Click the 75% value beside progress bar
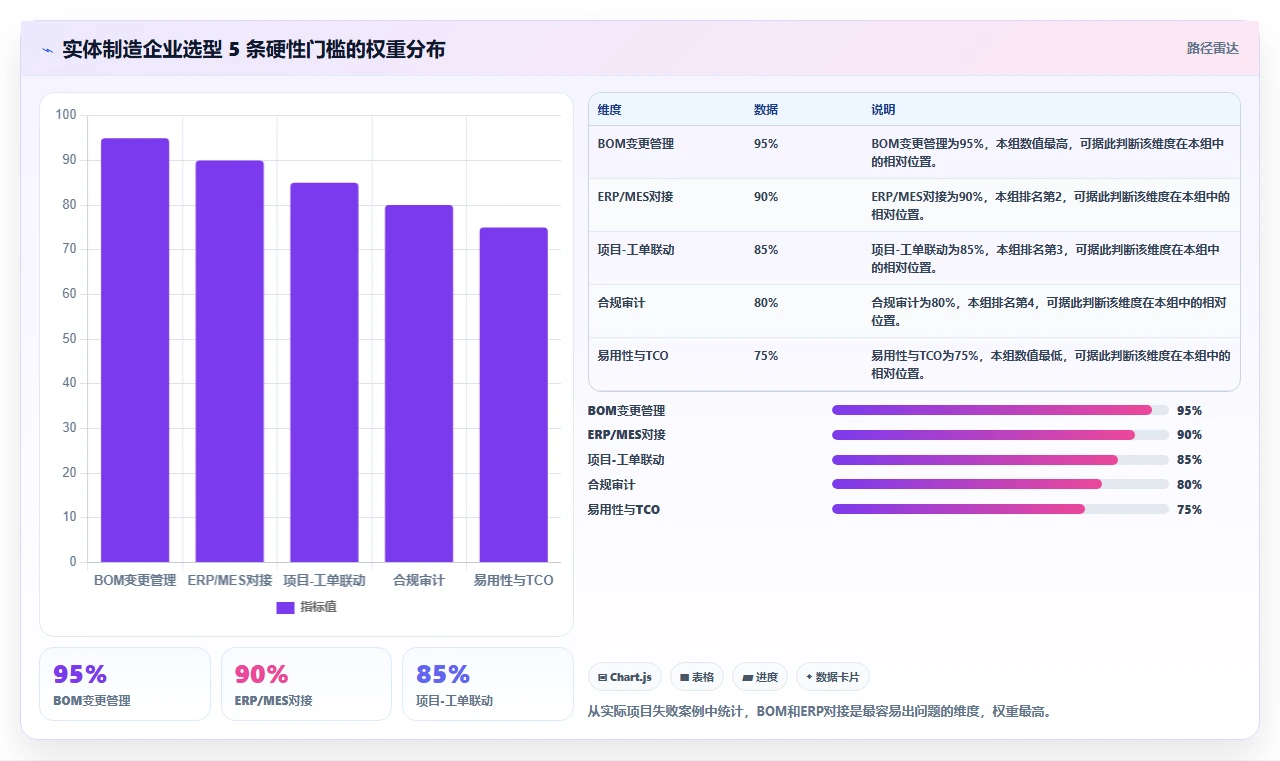This screenshot has height=761, width=1280. point(1189,509)
